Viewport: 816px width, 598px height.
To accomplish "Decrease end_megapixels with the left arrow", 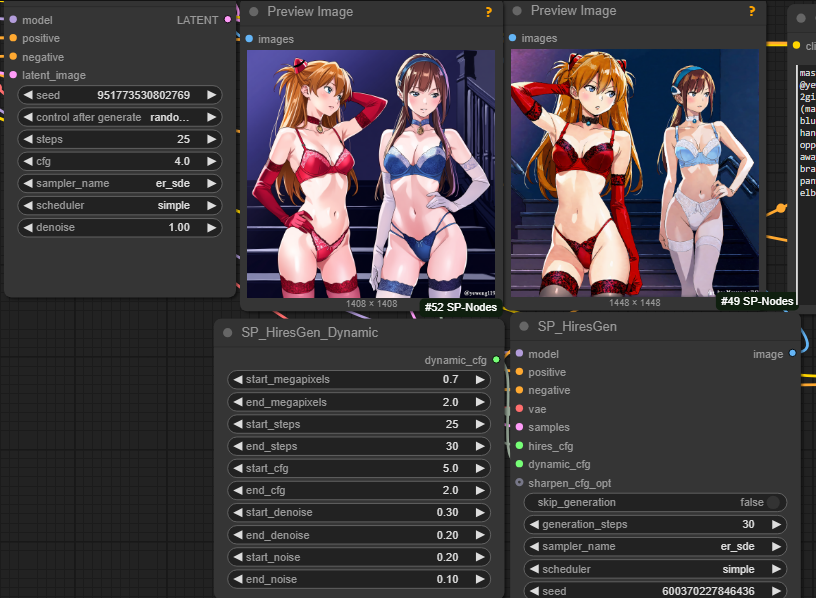I will click(x=238, y=402).
